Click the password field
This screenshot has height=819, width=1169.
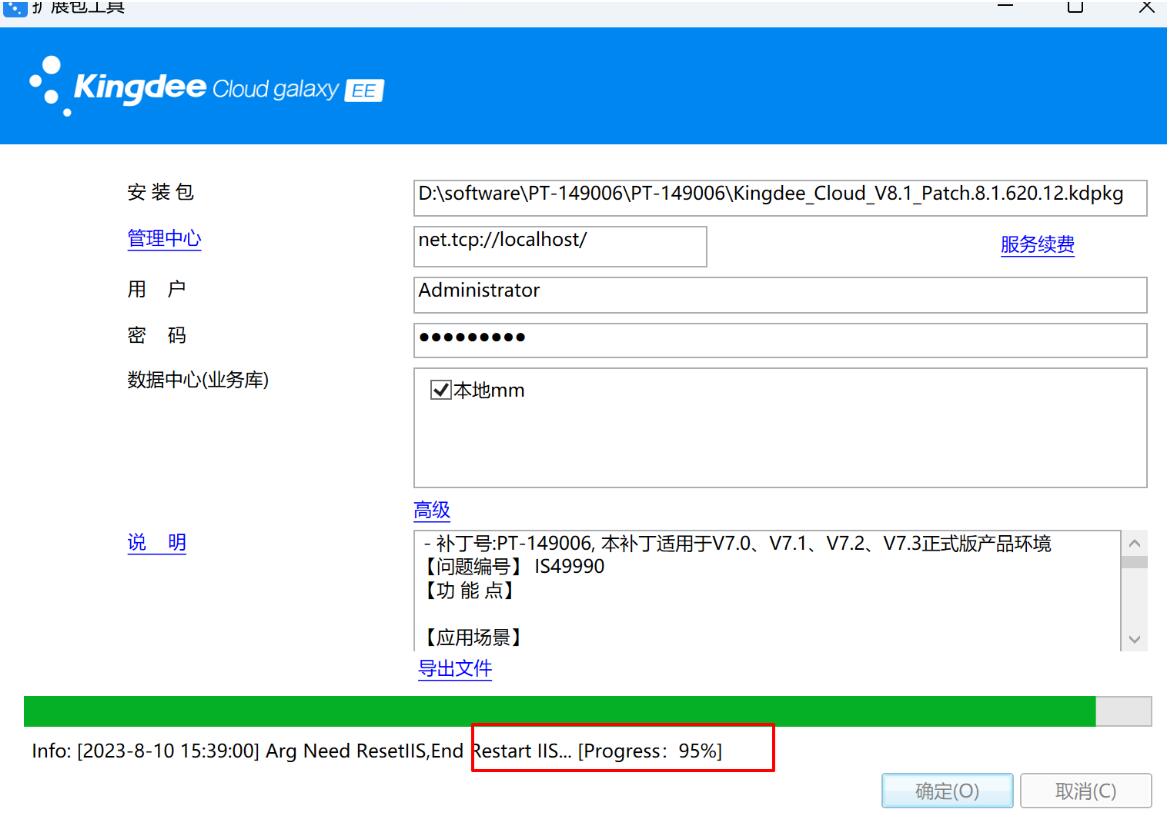pos(780,341)
